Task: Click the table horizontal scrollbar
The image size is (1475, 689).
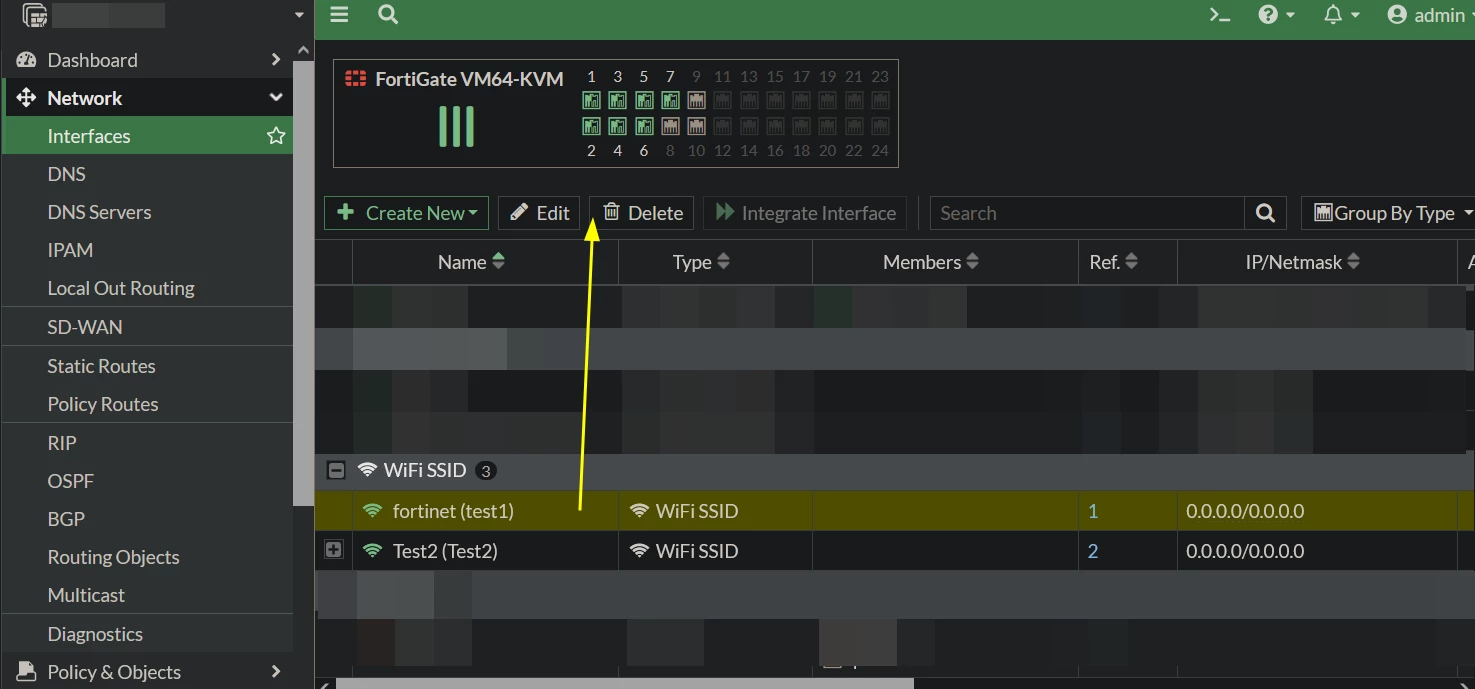Action: point(624,684)
